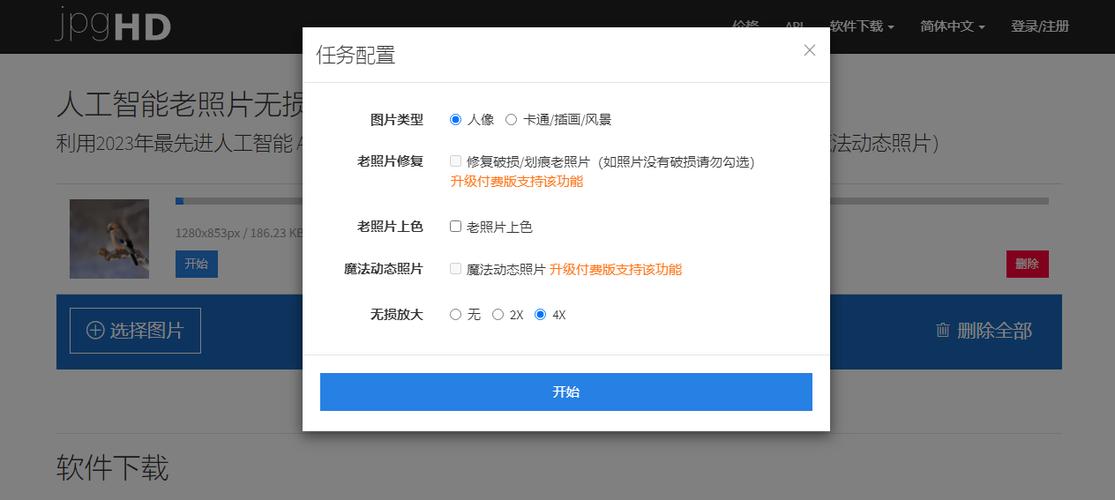Toggle the 魔法动态照片 checkbox
Image resolution: width=1115 pixels, height=500 pixels.
pos(456,269)
